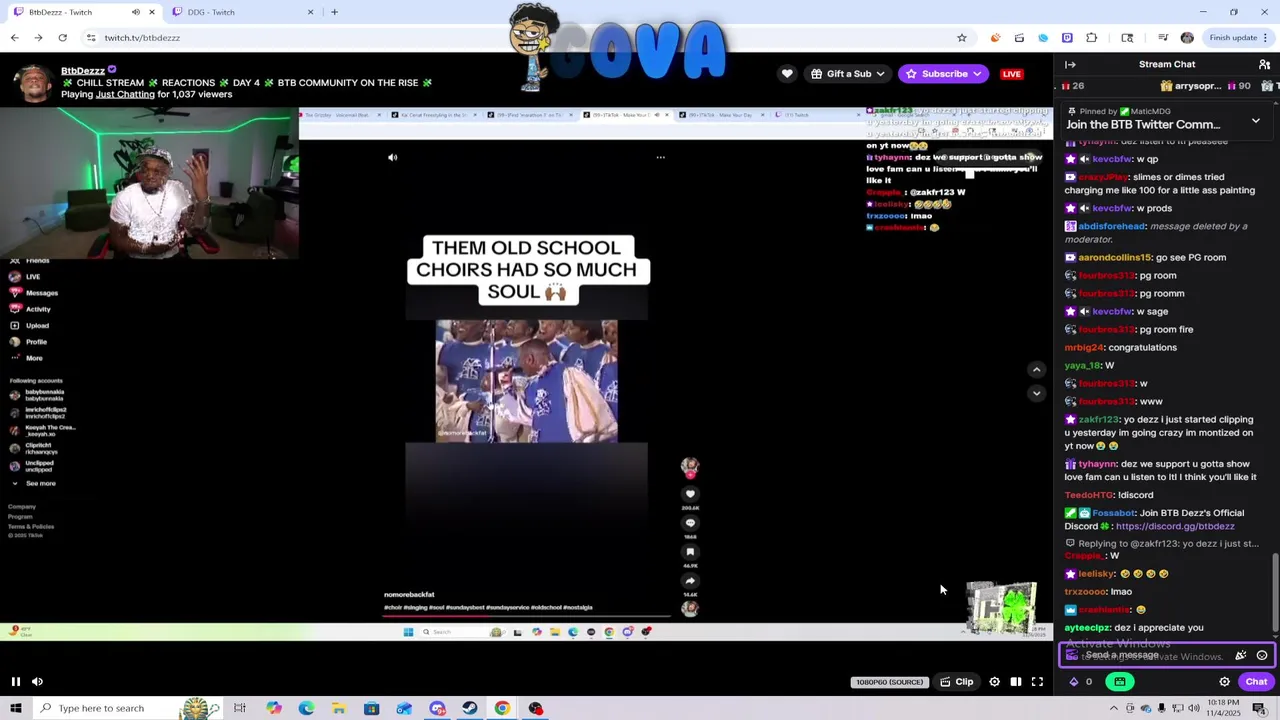Image resolution: width=1280 pixels, height=720 pixels.
Task: Toggle TikTok video mute speaker
Action: [x=392, y=157]
